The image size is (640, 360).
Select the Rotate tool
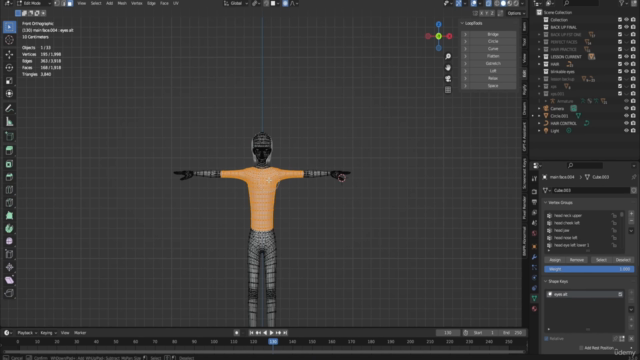[x=9, y=68]
